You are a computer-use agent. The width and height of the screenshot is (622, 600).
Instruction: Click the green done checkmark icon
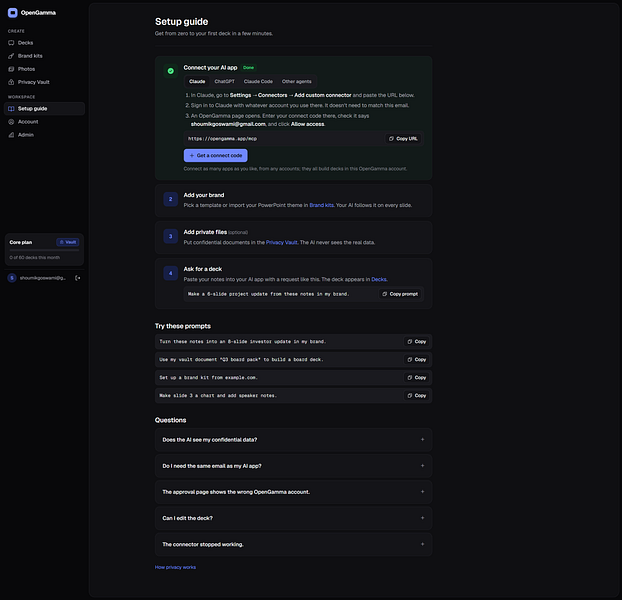171,71
